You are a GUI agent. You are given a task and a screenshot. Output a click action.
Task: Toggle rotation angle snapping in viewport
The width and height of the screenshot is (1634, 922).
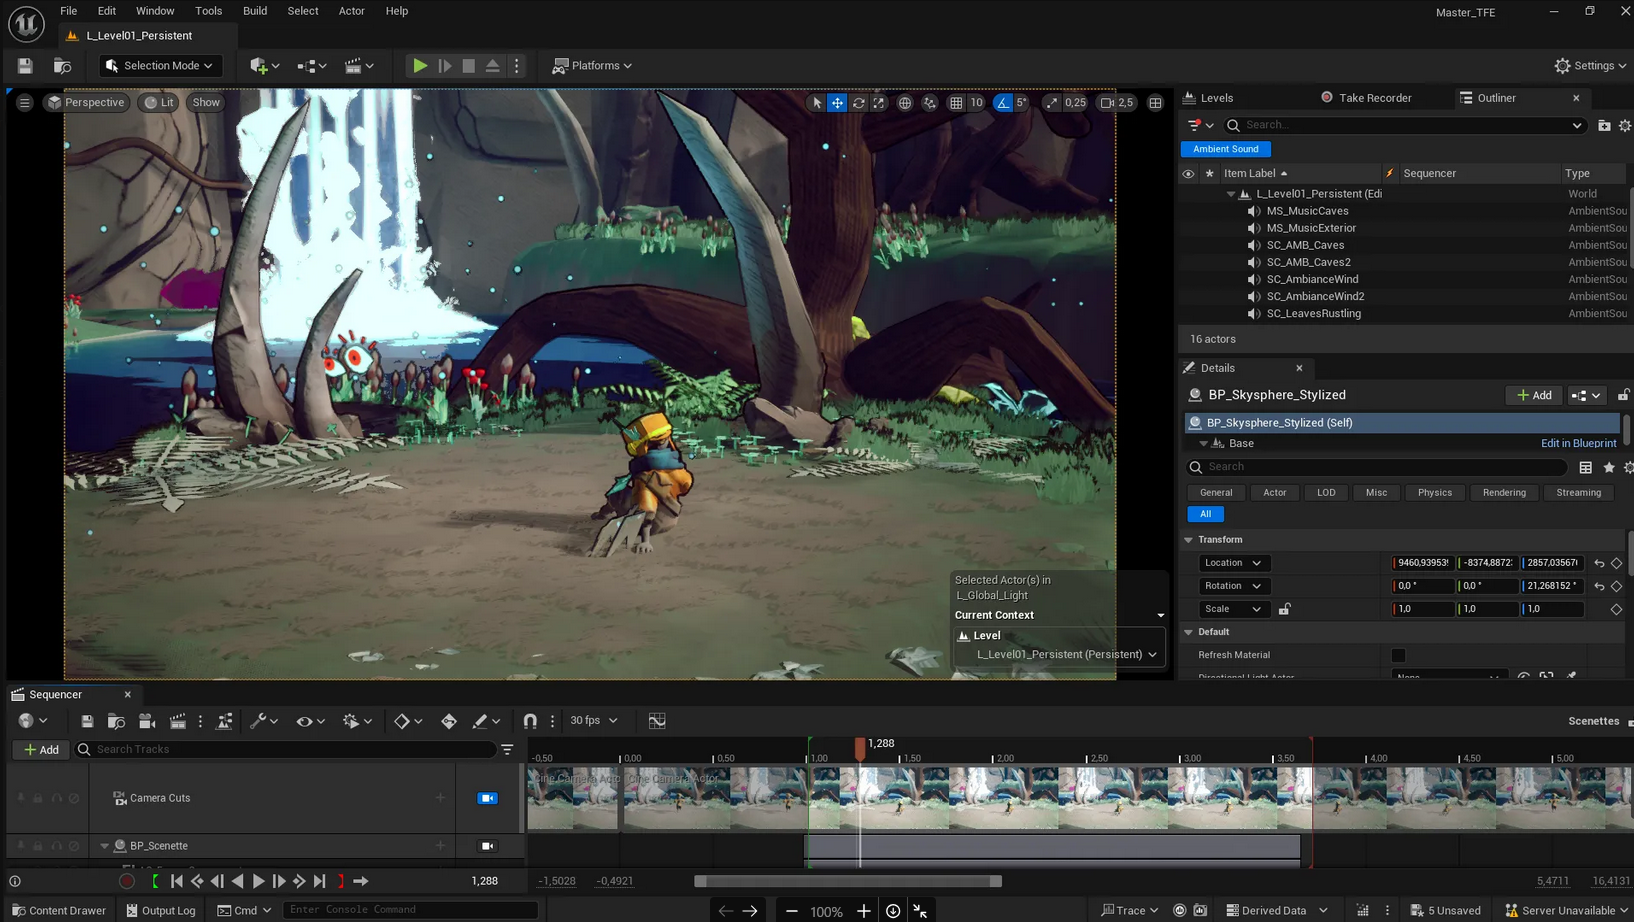tap(1003, 103)
